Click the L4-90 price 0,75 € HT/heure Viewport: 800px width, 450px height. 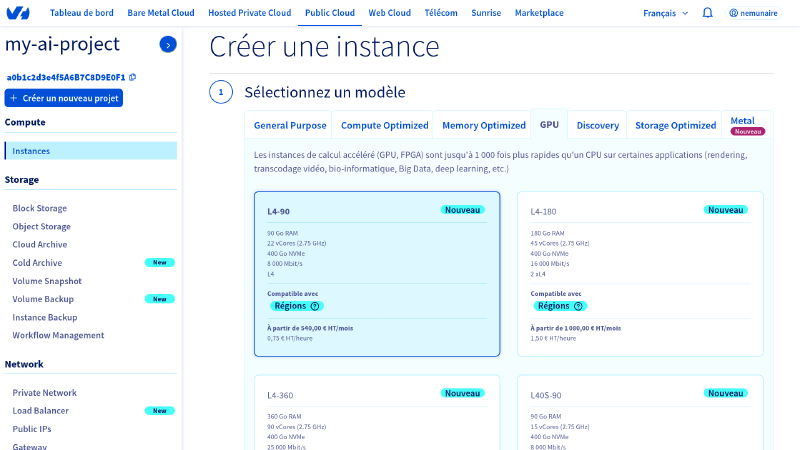(290, 338)
